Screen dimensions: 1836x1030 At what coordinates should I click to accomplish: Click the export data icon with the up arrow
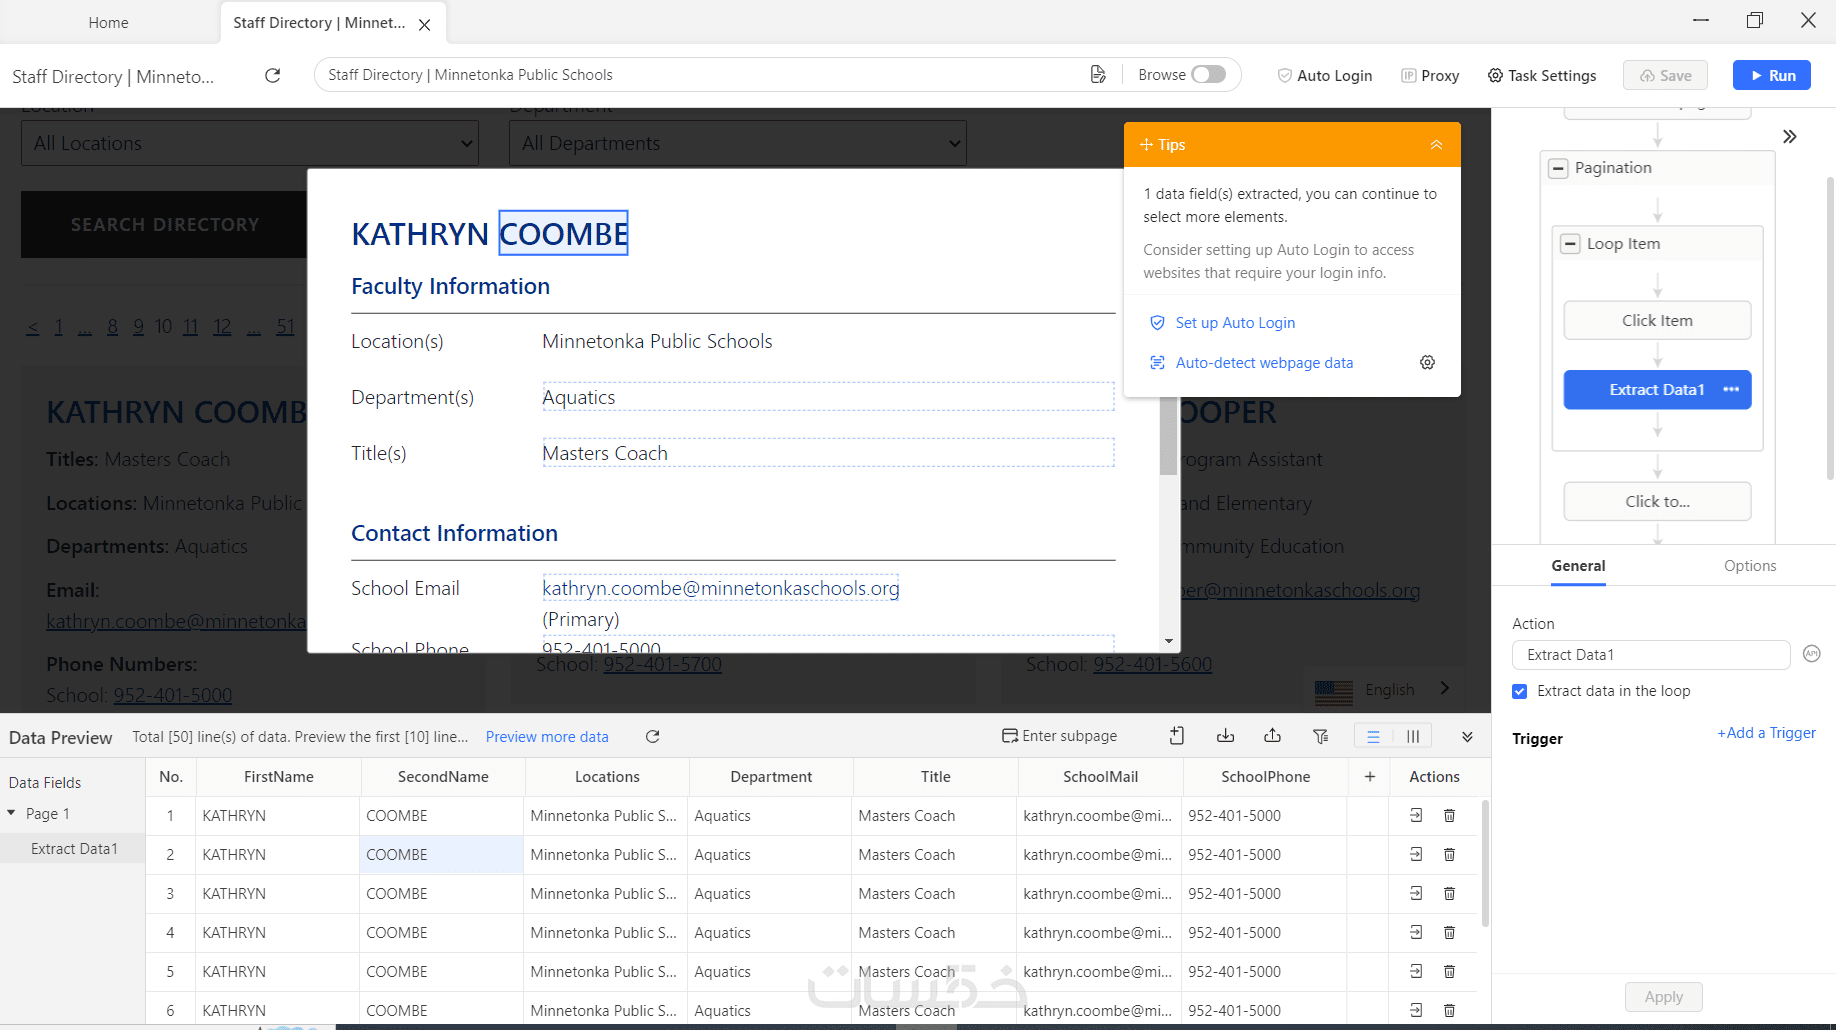coord(1272,736)
